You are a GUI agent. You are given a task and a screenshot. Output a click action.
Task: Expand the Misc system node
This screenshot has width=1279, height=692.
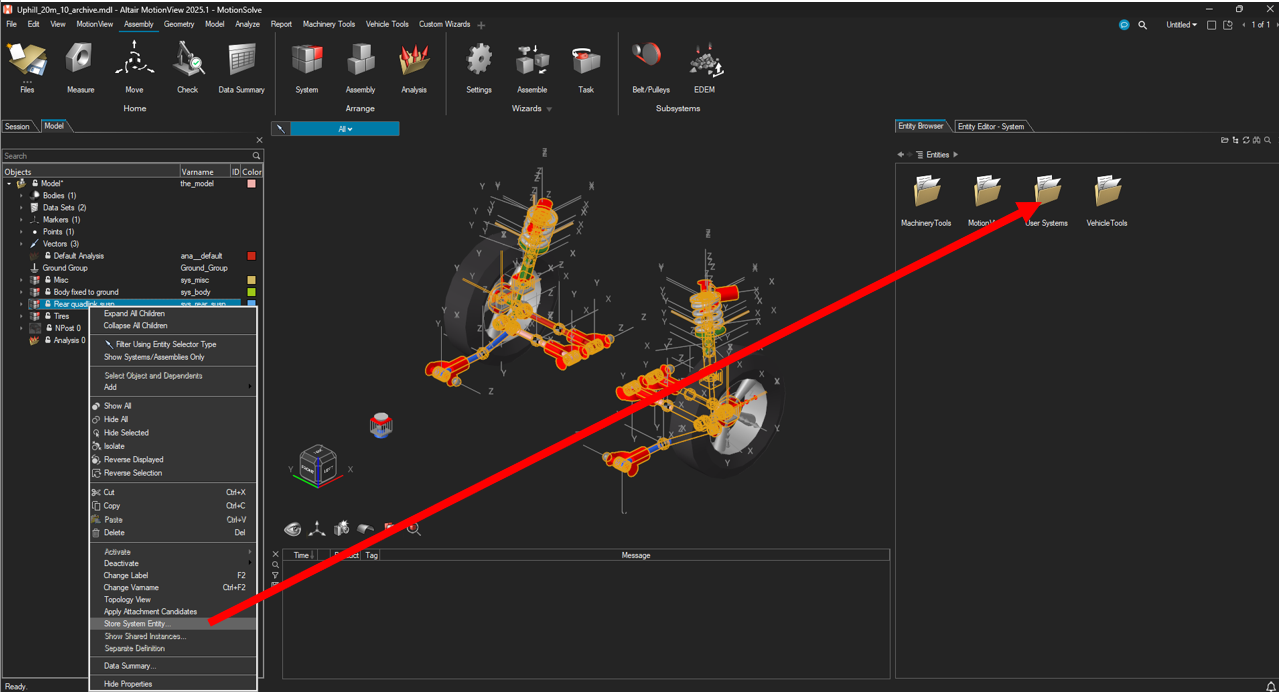(x=21, y=280)
